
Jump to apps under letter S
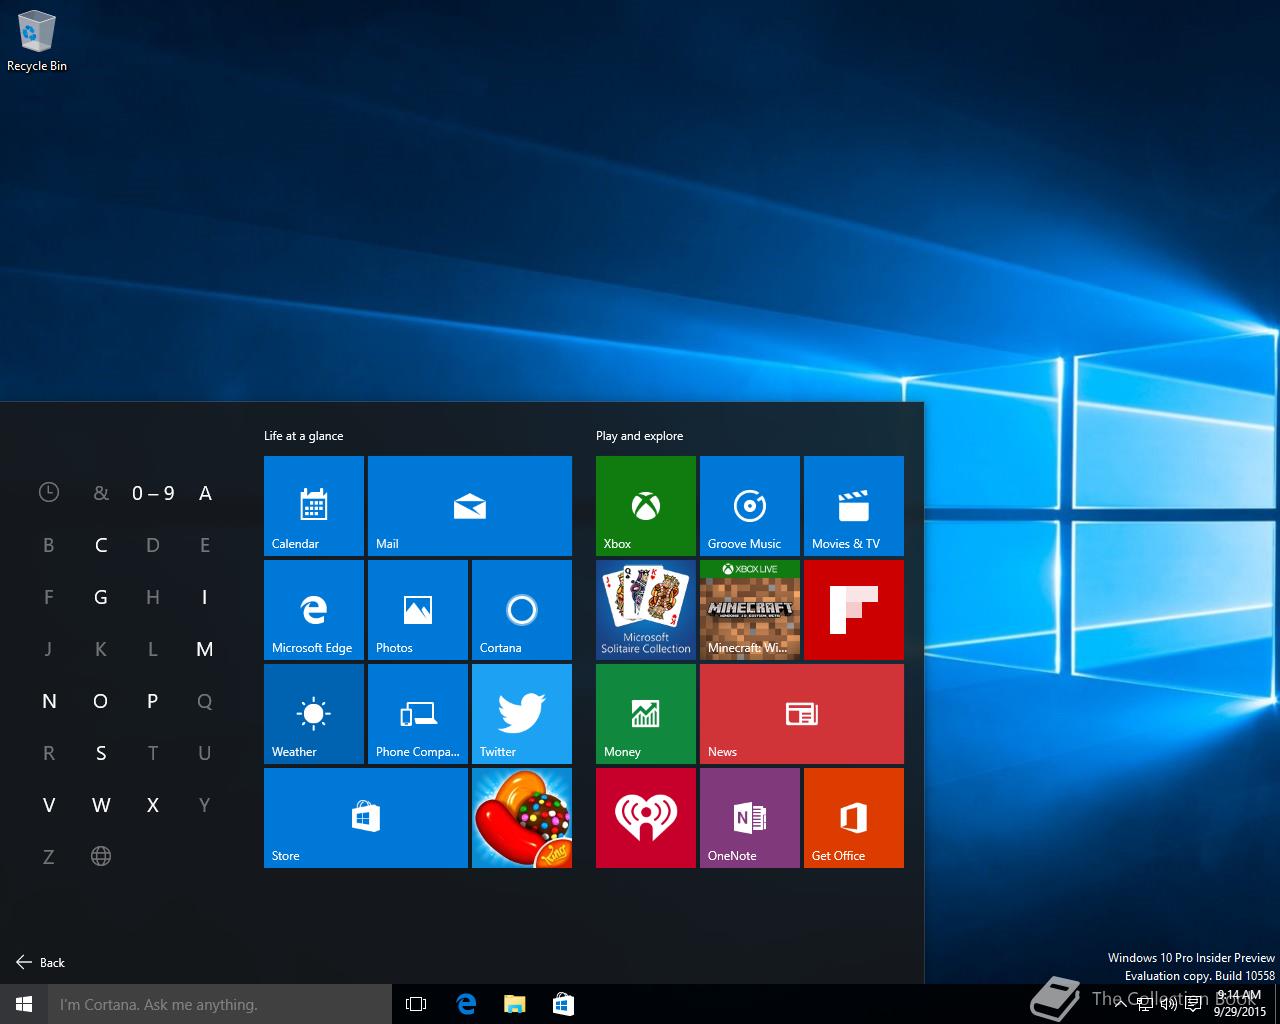[x=101, y=753]
